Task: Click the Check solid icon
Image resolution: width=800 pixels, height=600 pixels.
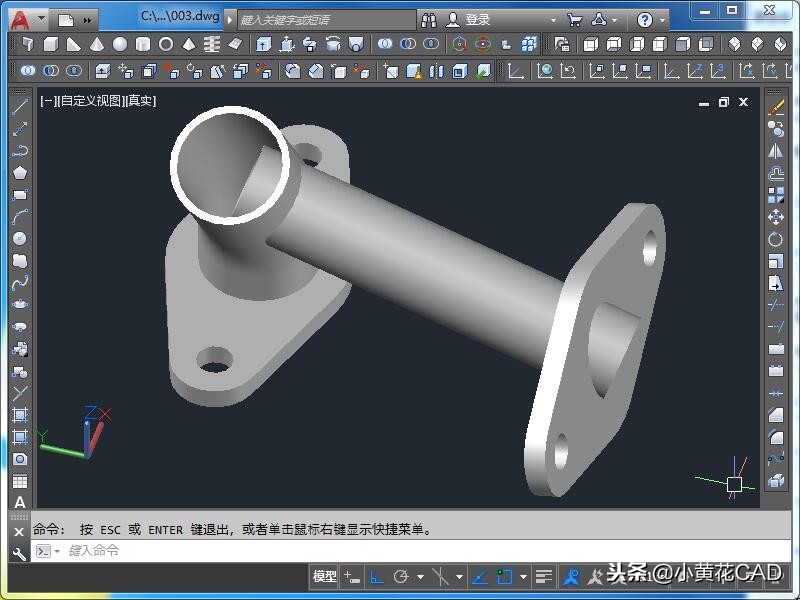Action: click(x=483, y=70)
